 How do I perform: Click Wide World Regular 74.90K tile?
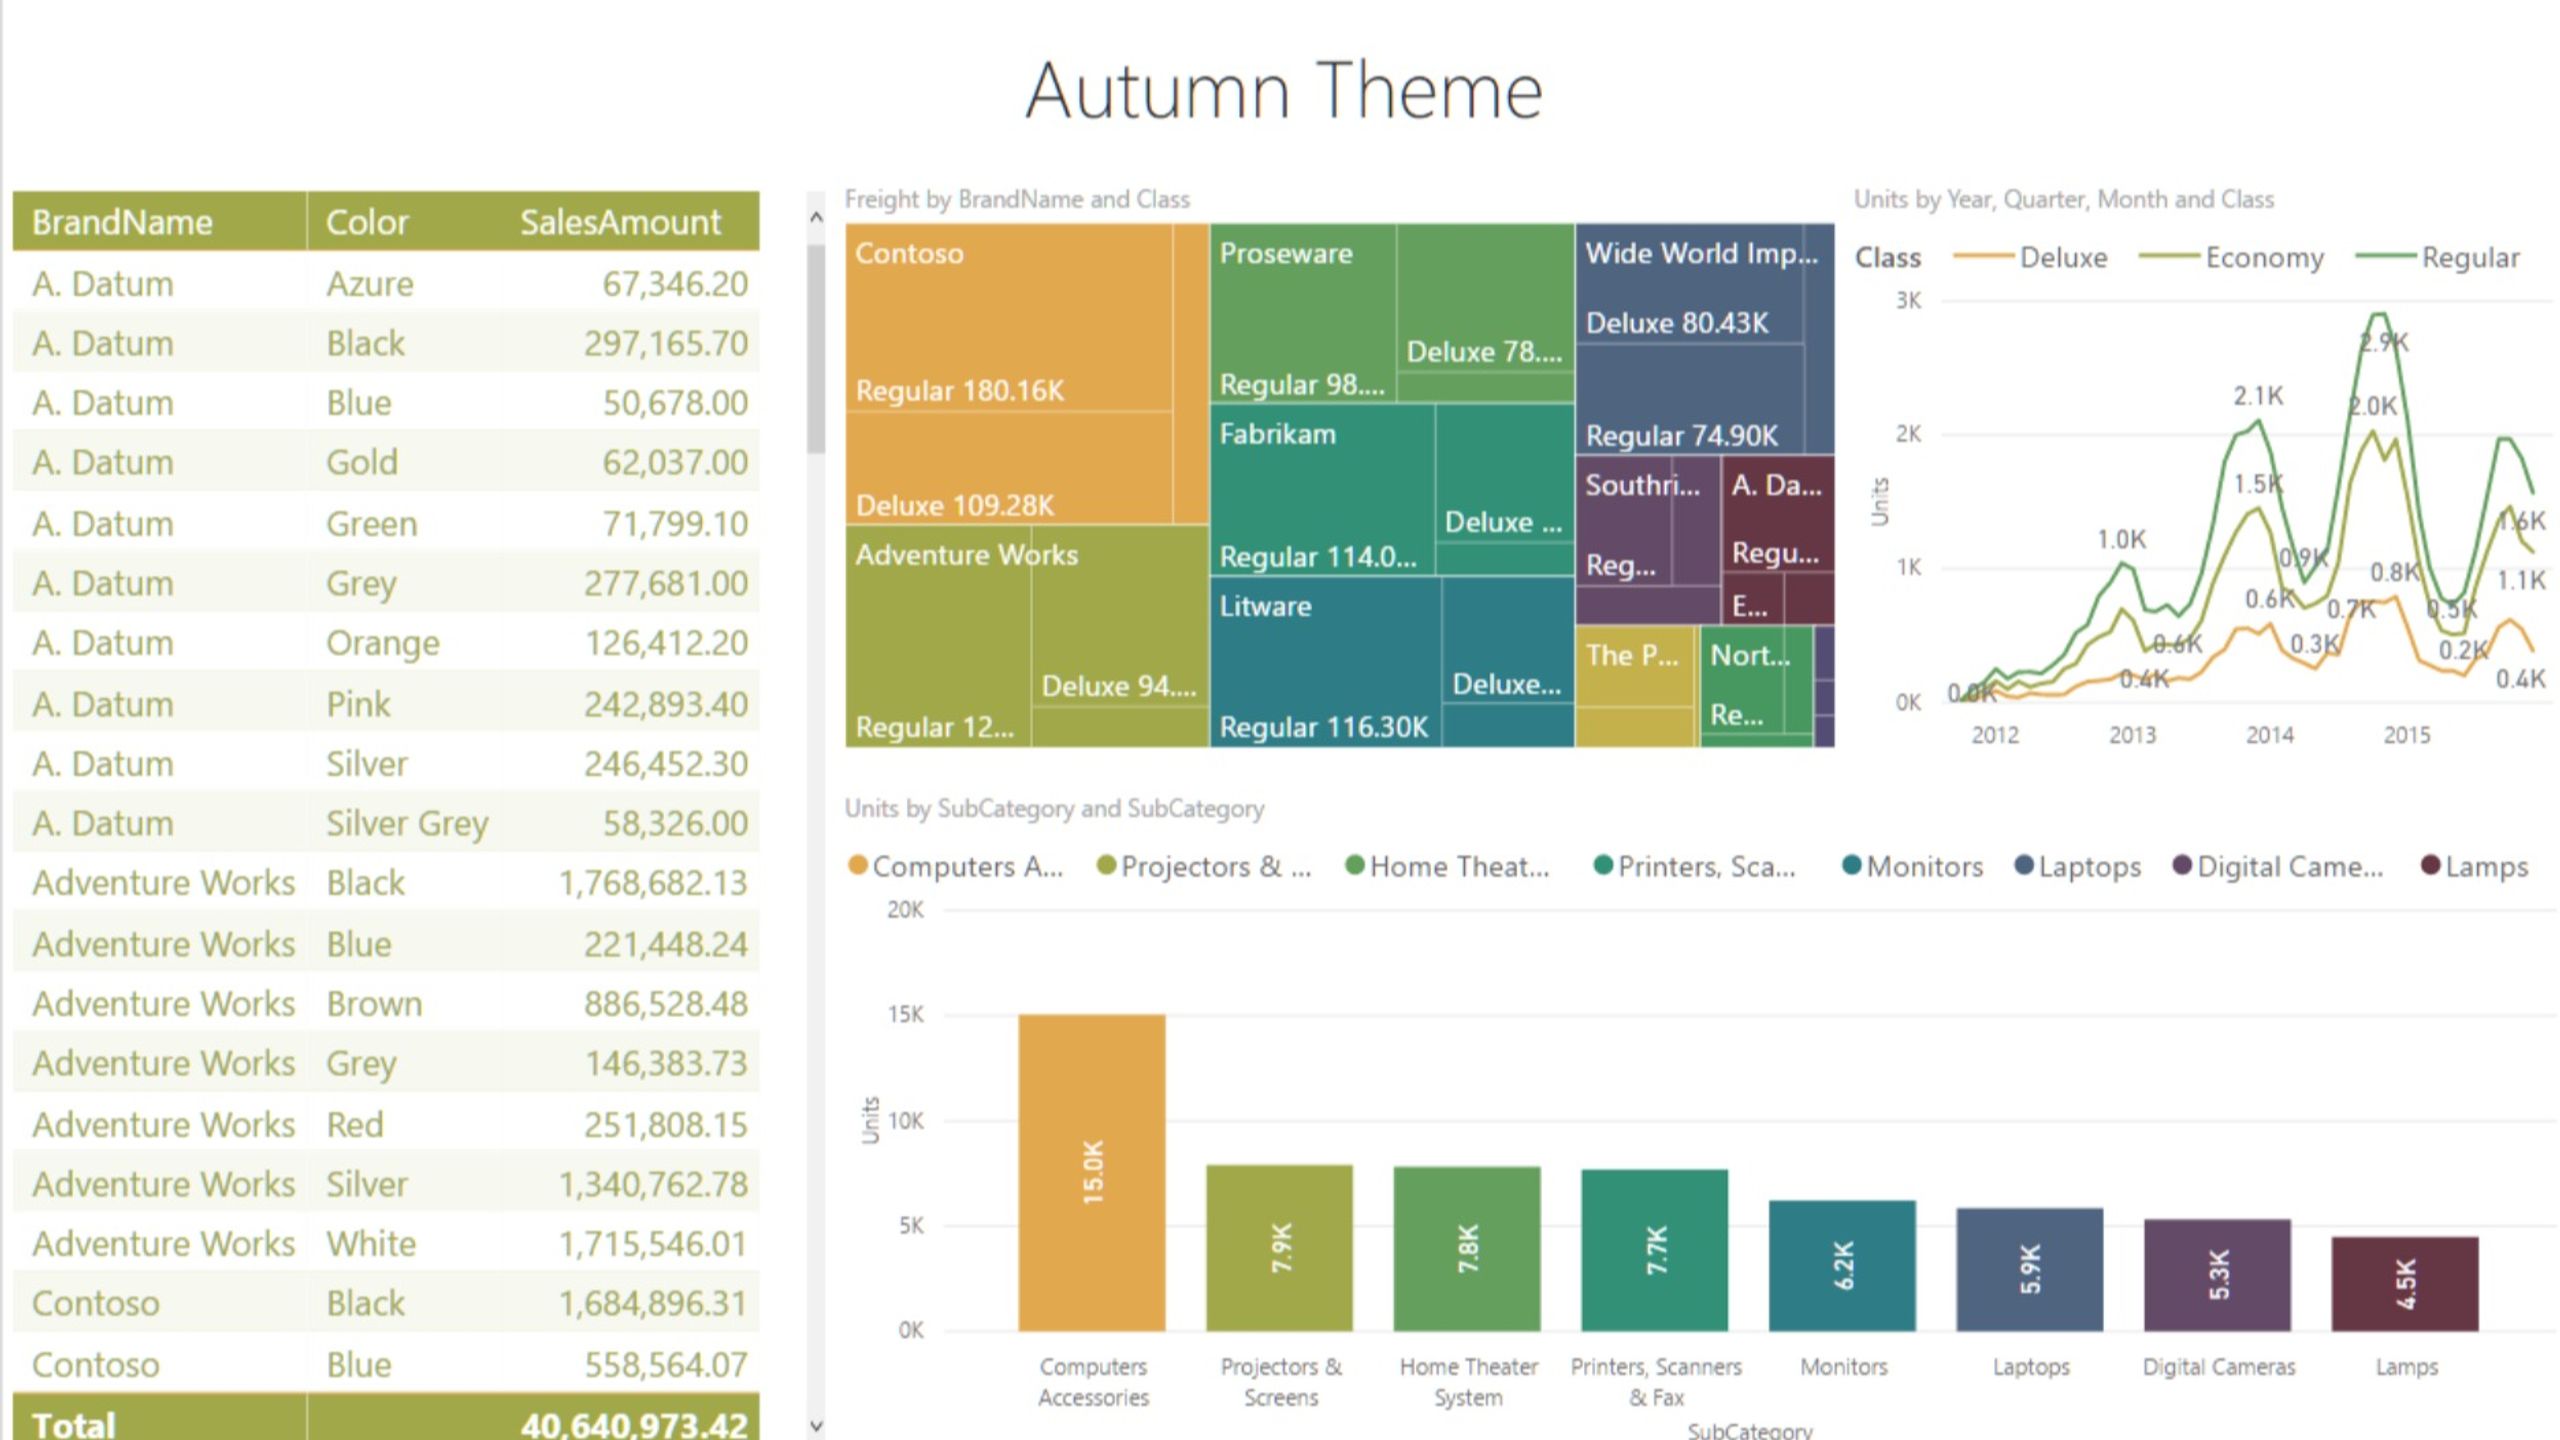pos(1690,400)
